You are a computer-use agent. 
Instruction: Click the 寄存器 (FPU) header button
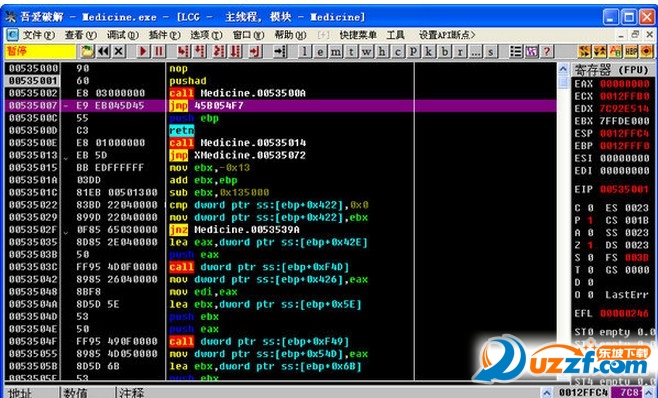pos(613,70)
